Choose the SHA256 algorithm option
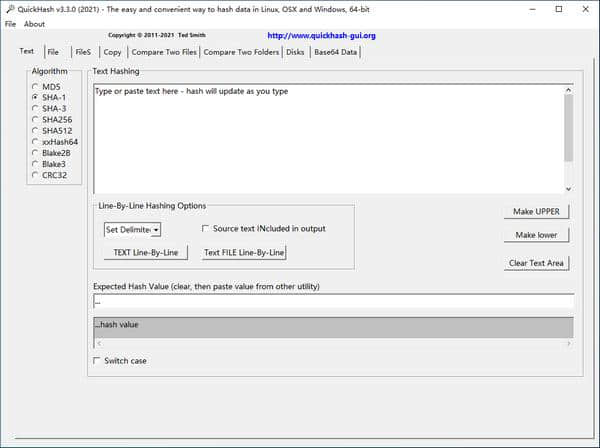600x448 pixels. 36,120
